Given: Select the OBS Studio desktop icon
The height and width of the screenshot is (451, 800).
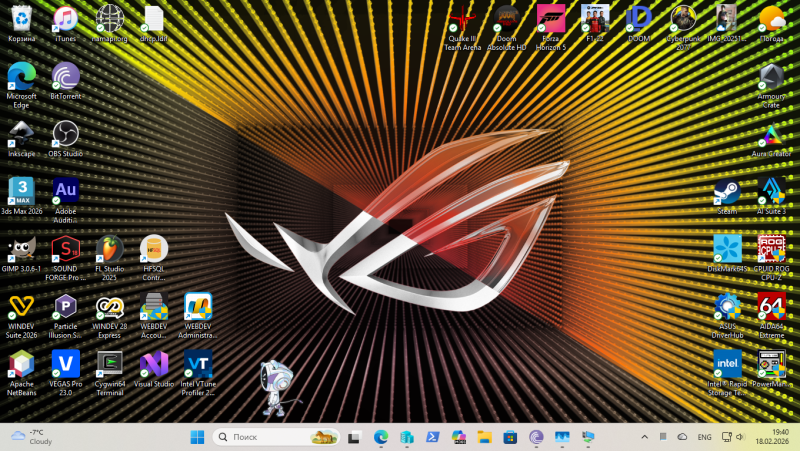Looking at the screenshot, I should tap(66, 134).
